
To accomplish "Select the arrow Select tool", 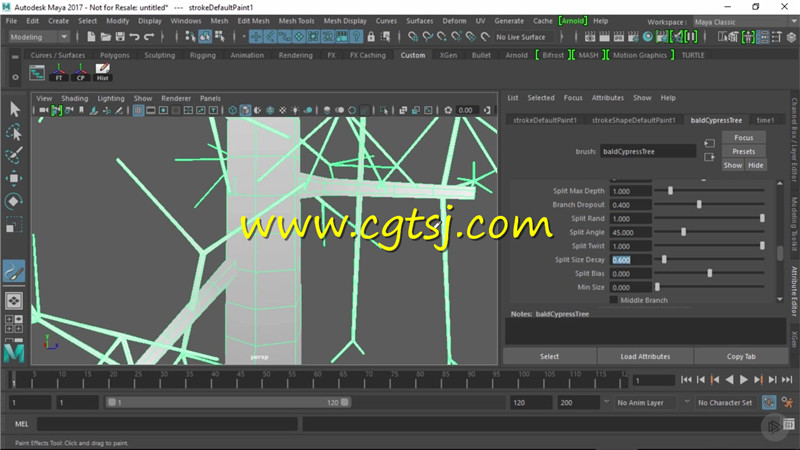I will point(14,109).
